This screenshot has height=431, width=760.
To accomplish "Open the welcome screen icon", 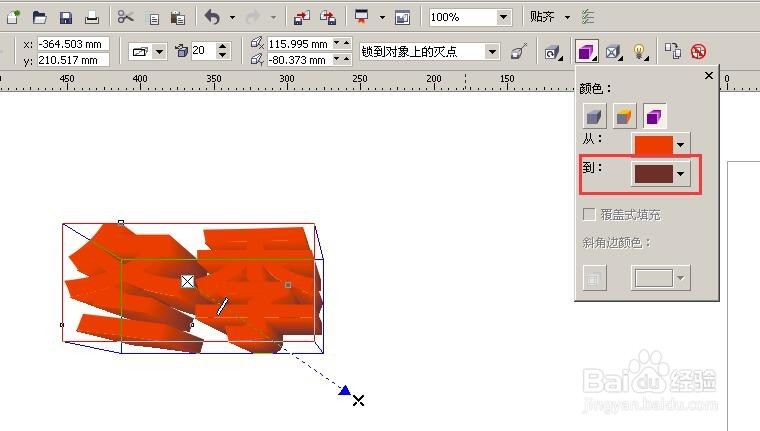I will coord(403,18).
